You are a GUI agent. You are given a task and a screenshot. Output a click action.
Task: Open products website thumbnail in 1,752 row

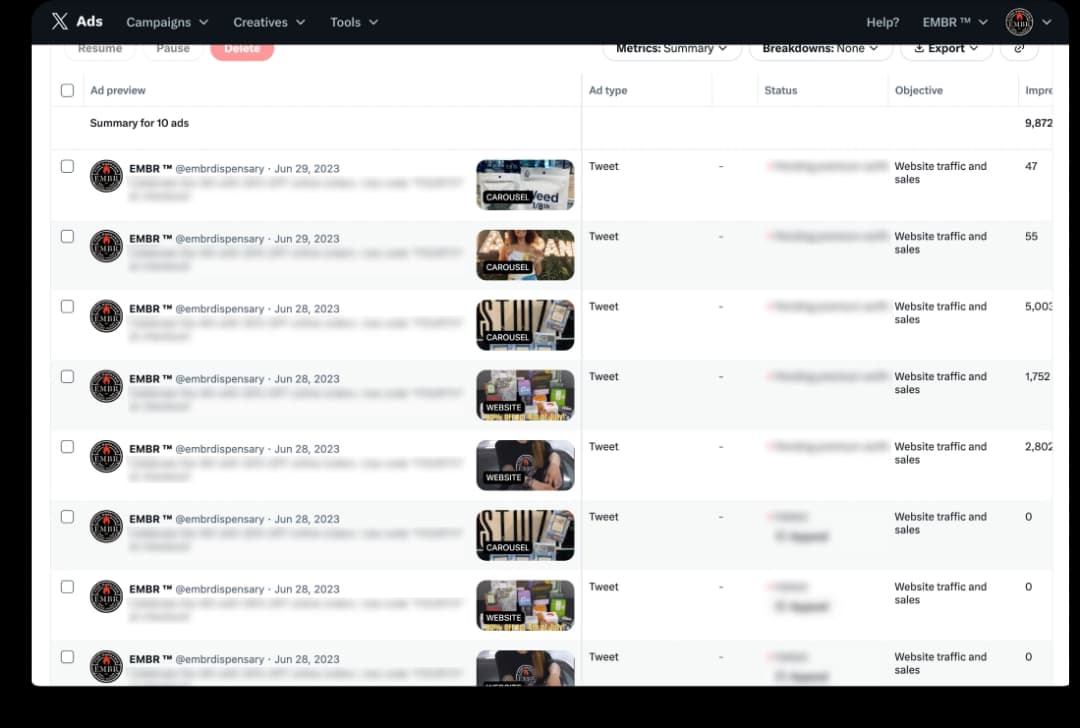[x=525, y=395]
